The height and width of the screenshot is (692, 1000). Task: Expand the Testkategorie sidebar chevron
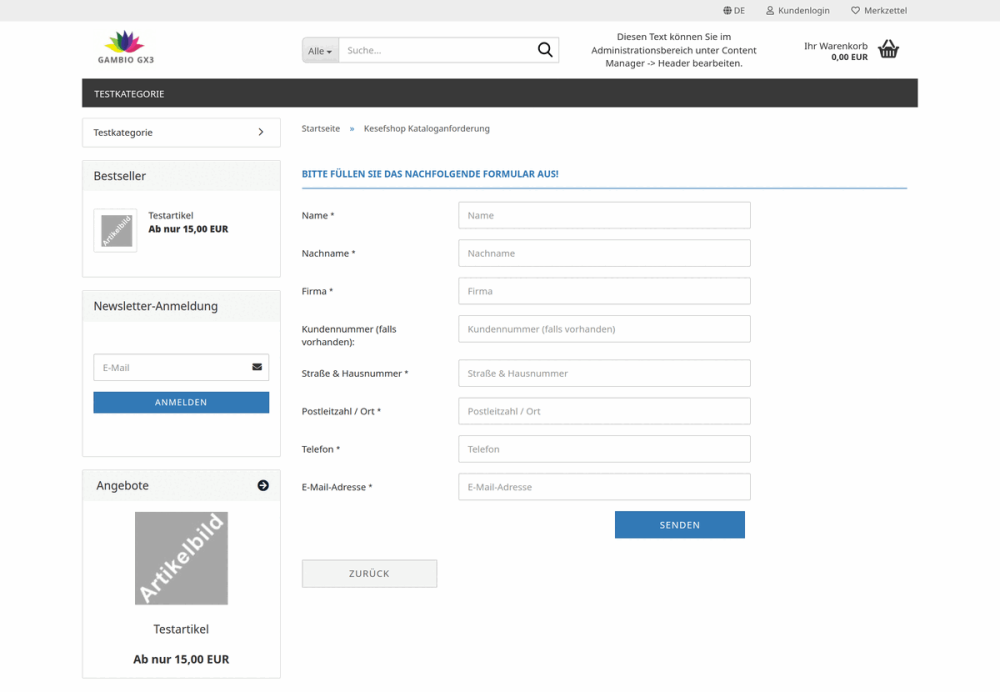coord(261,132)
